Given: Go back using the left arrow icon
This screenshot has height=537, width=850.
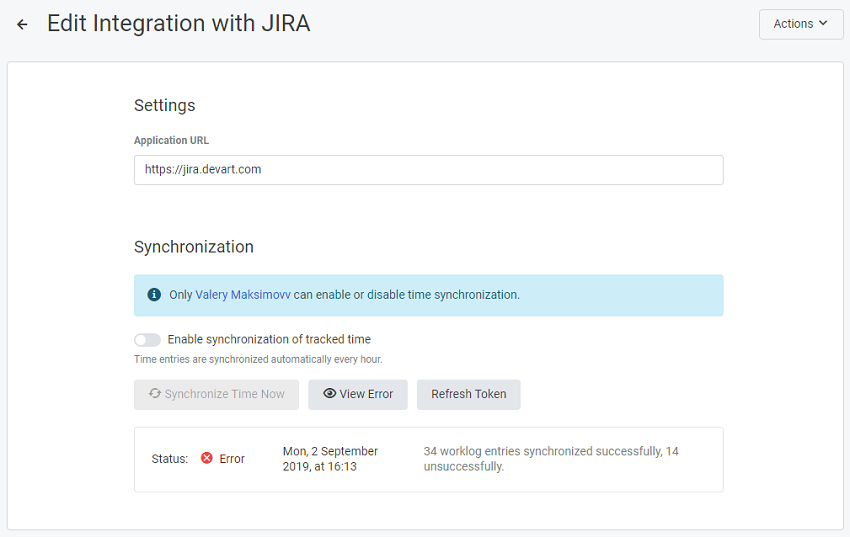Looking at the screenshot, I should [22, 24].
